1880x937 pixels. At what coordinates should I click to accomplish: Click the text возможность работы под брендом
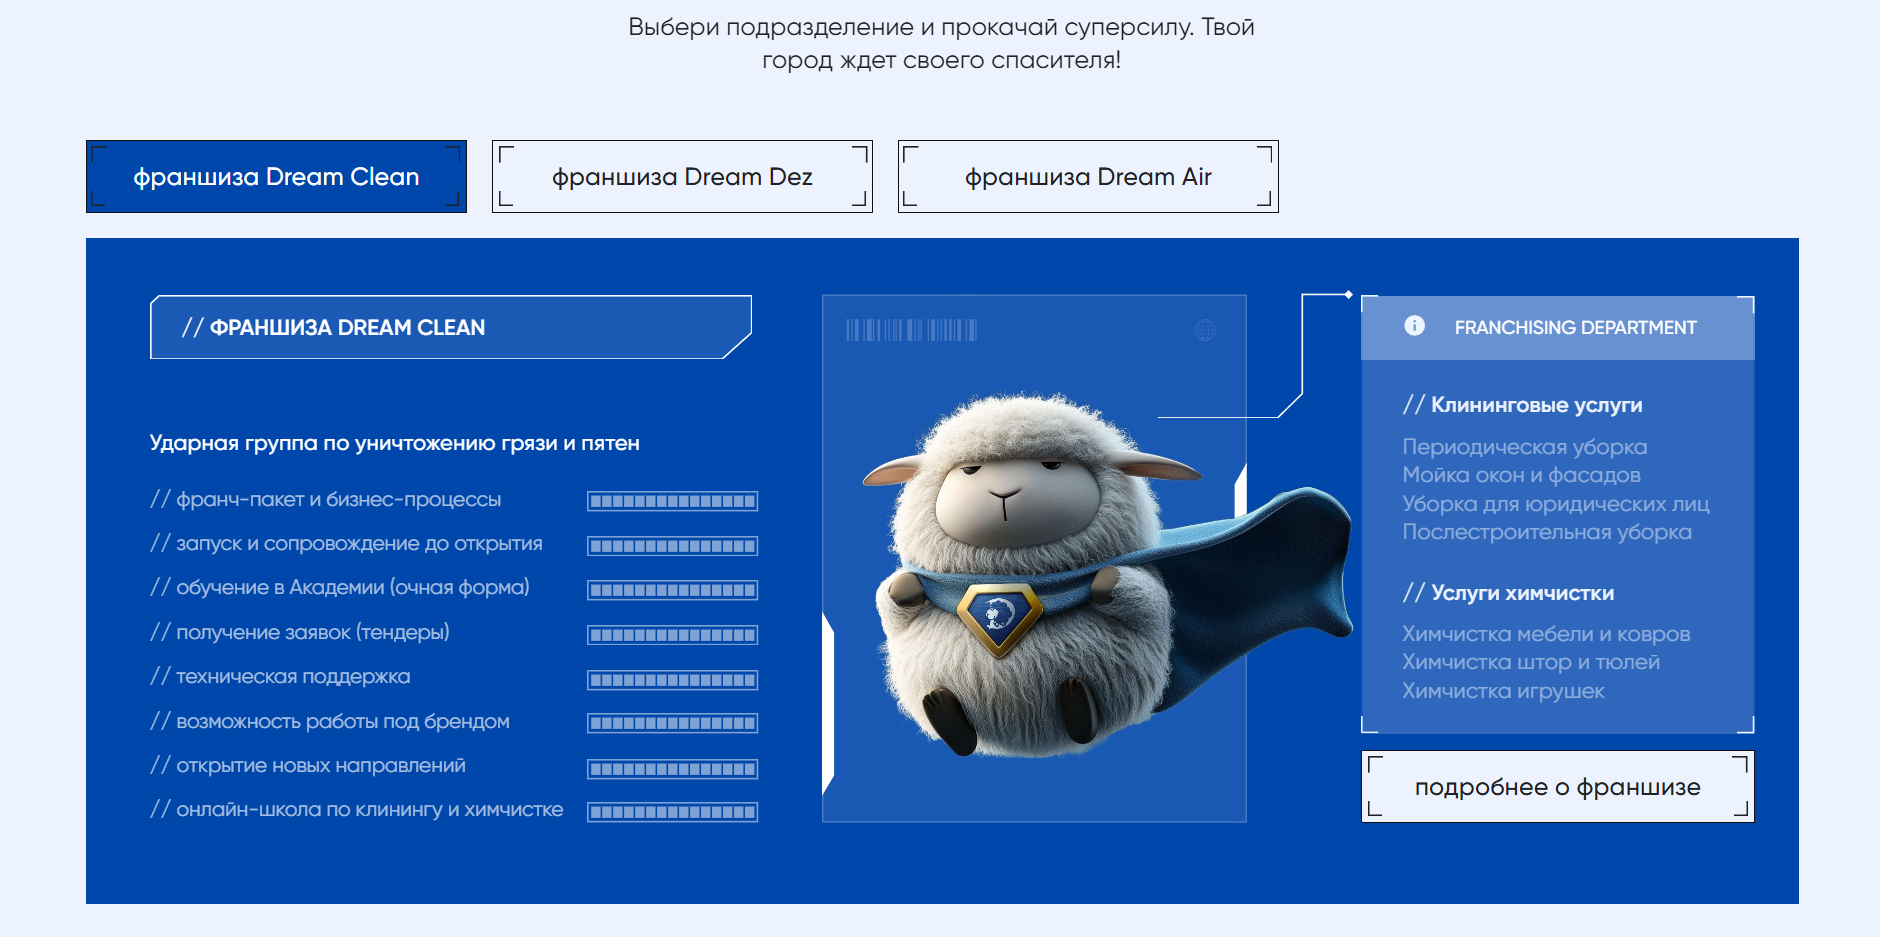point(330,721)
